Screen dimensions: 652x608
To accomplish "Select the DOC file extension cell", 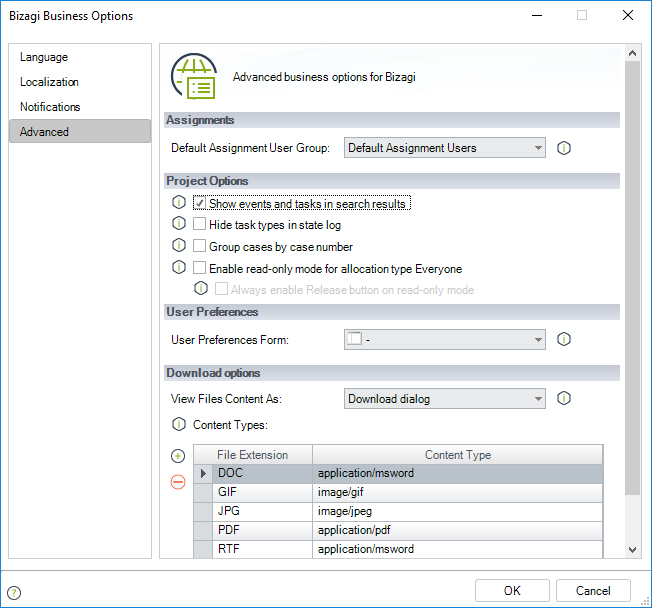I will 262,473.
